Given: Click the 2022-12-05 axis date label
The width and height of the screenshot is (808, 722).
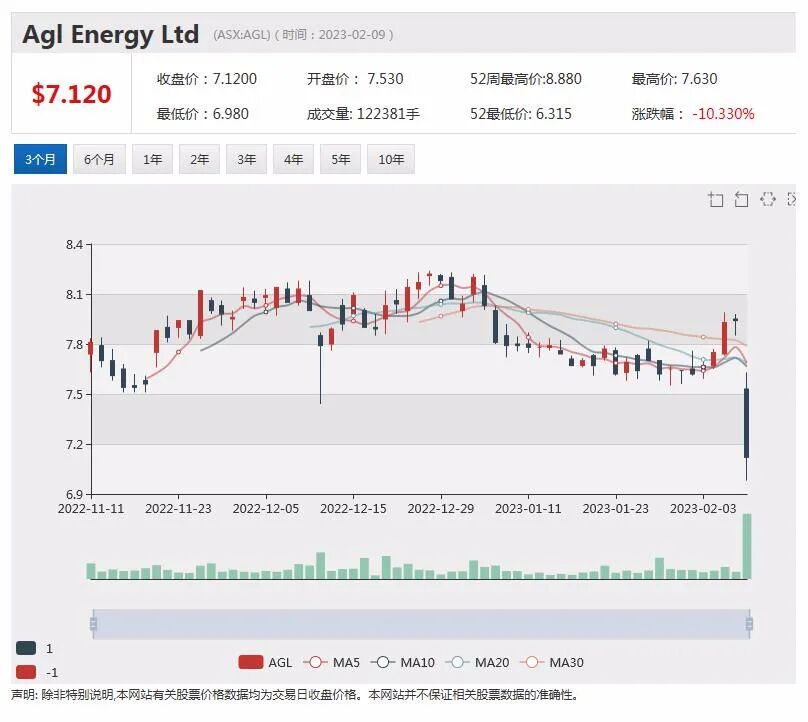Looking at the screenshot, I should click(x=266, y=509).
